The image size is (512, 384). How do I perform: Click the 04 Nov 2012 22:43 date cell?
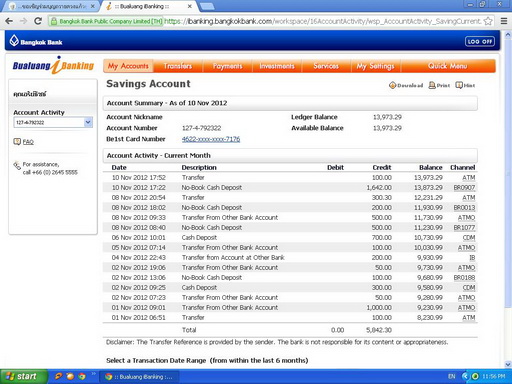(x=139, y=258)
